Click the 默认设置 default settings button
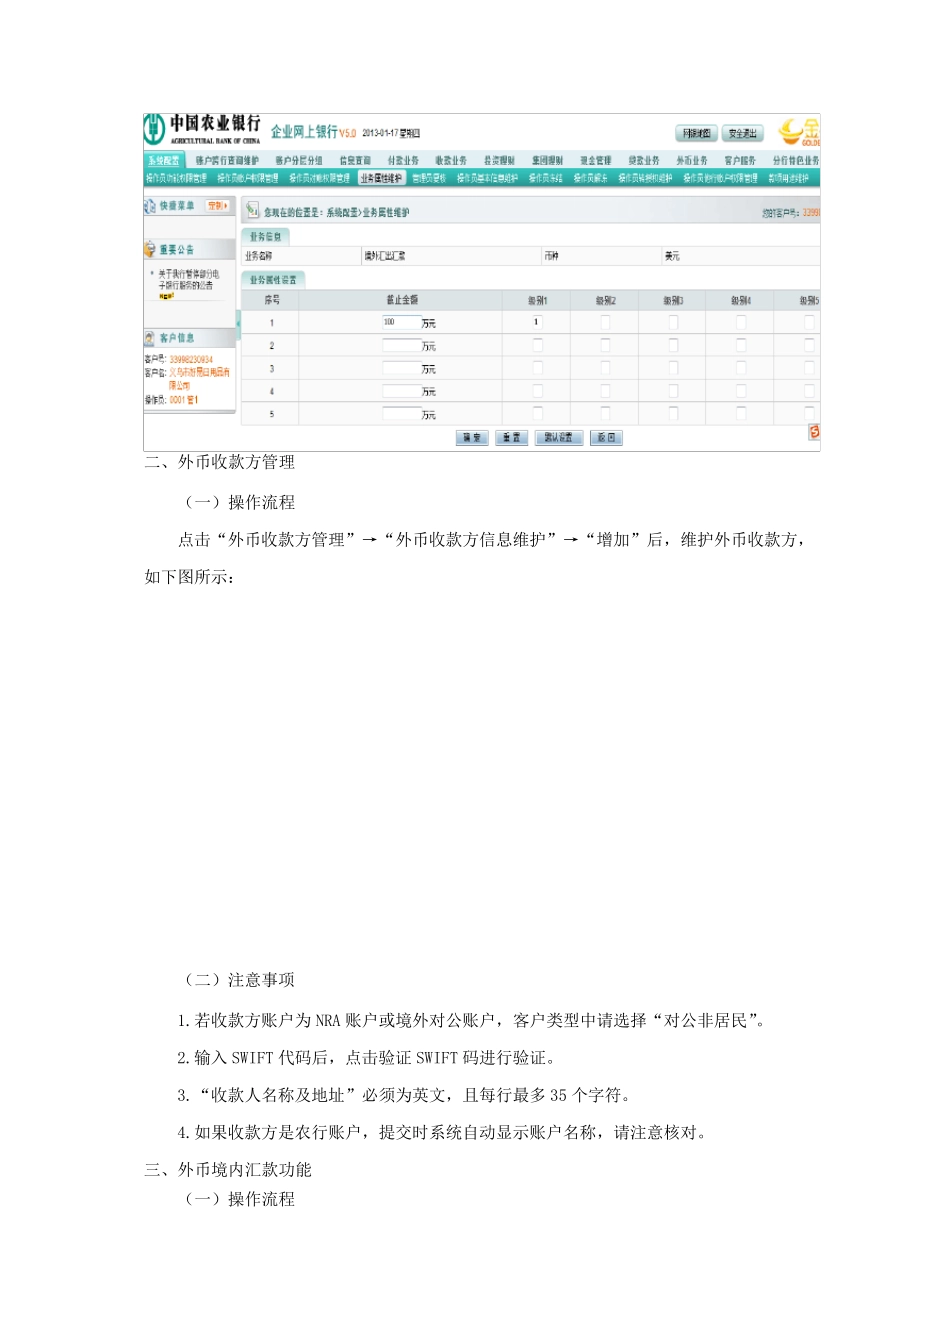This screenshot has height=1344, width=950. pyautogui.click(x=559, y=438)
